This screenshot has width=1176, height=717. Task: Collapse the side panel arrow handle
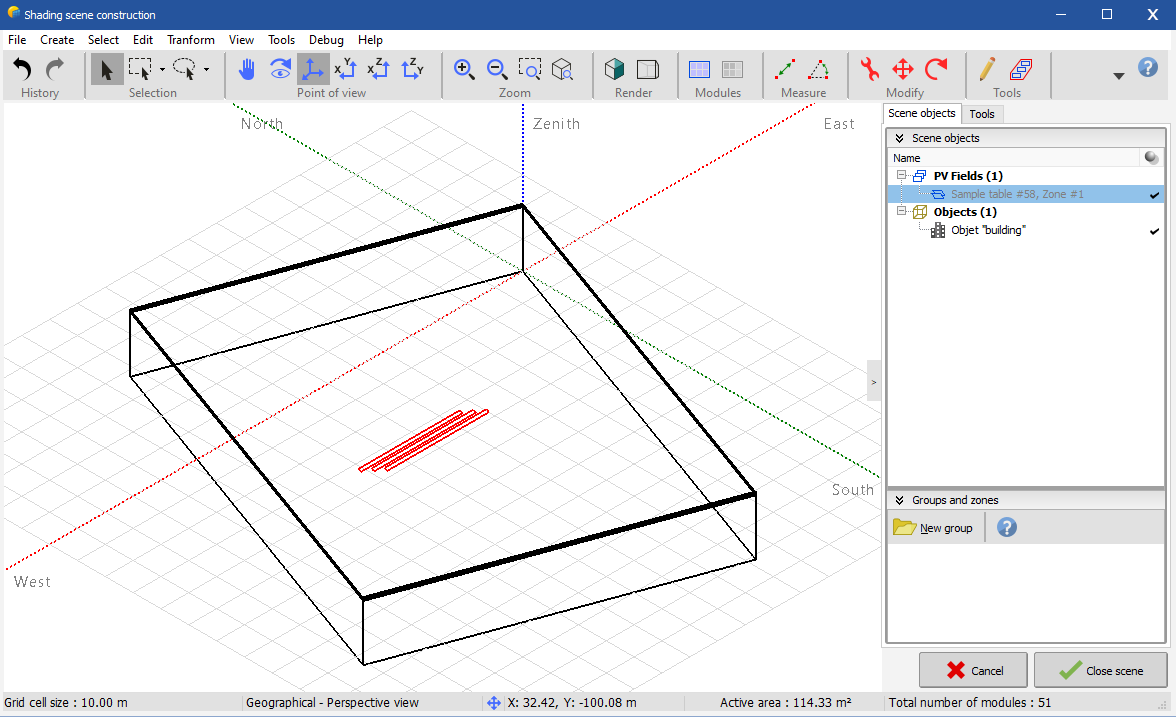(x=874, y=381)
